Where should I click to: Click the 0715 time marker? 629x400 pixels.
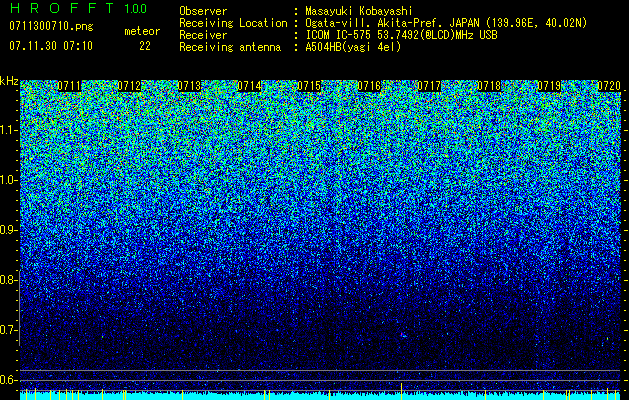(309, 86)
